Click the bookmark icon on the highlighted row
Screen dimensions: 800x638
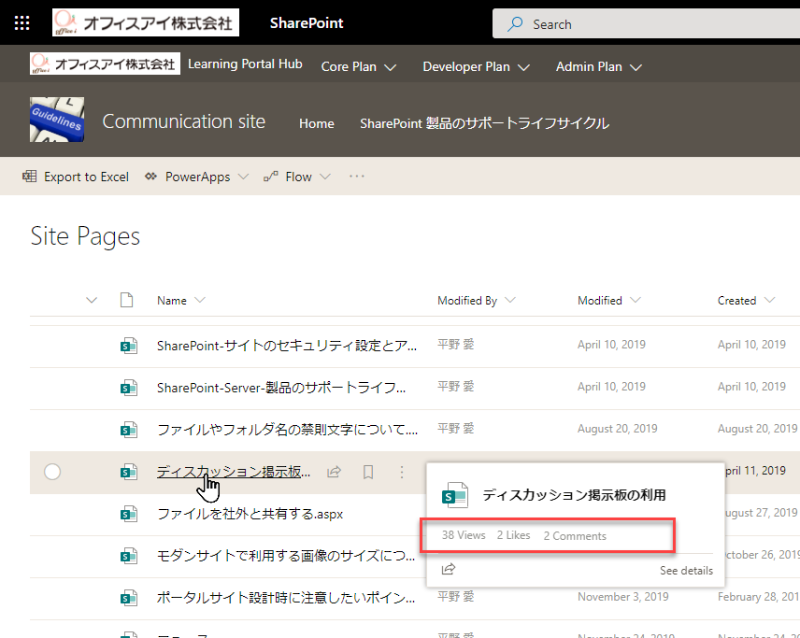pos(368,472)
